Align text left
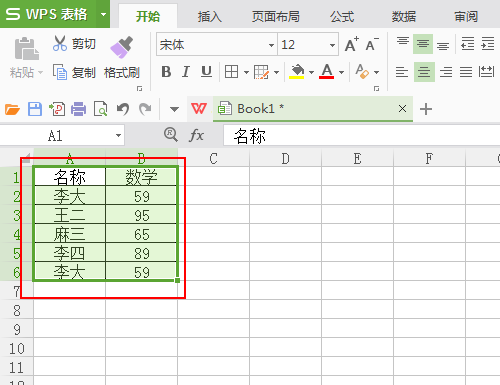 [x=402, y=72]
